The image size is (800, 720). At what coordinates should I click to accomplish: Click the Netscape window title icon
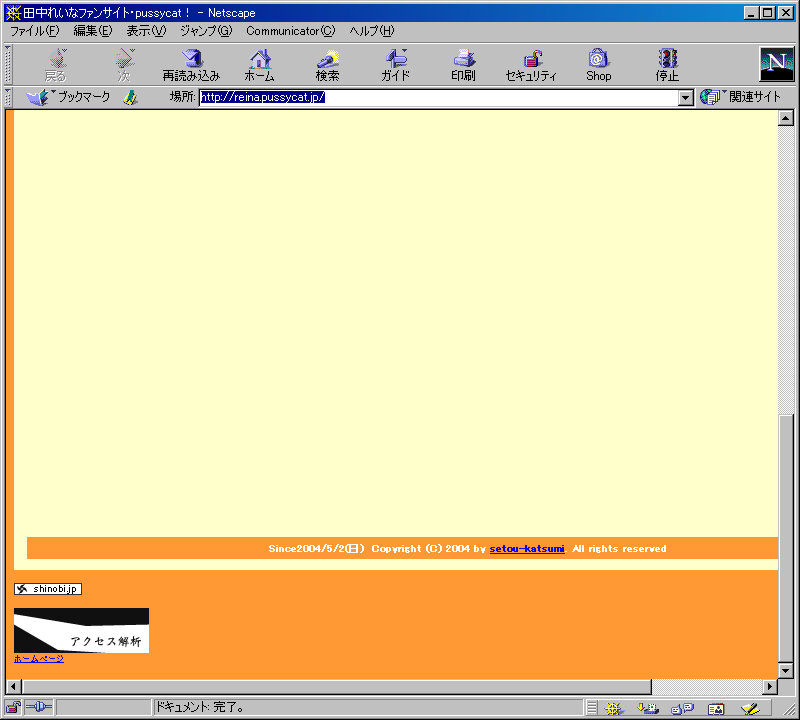tap(13, 13)
